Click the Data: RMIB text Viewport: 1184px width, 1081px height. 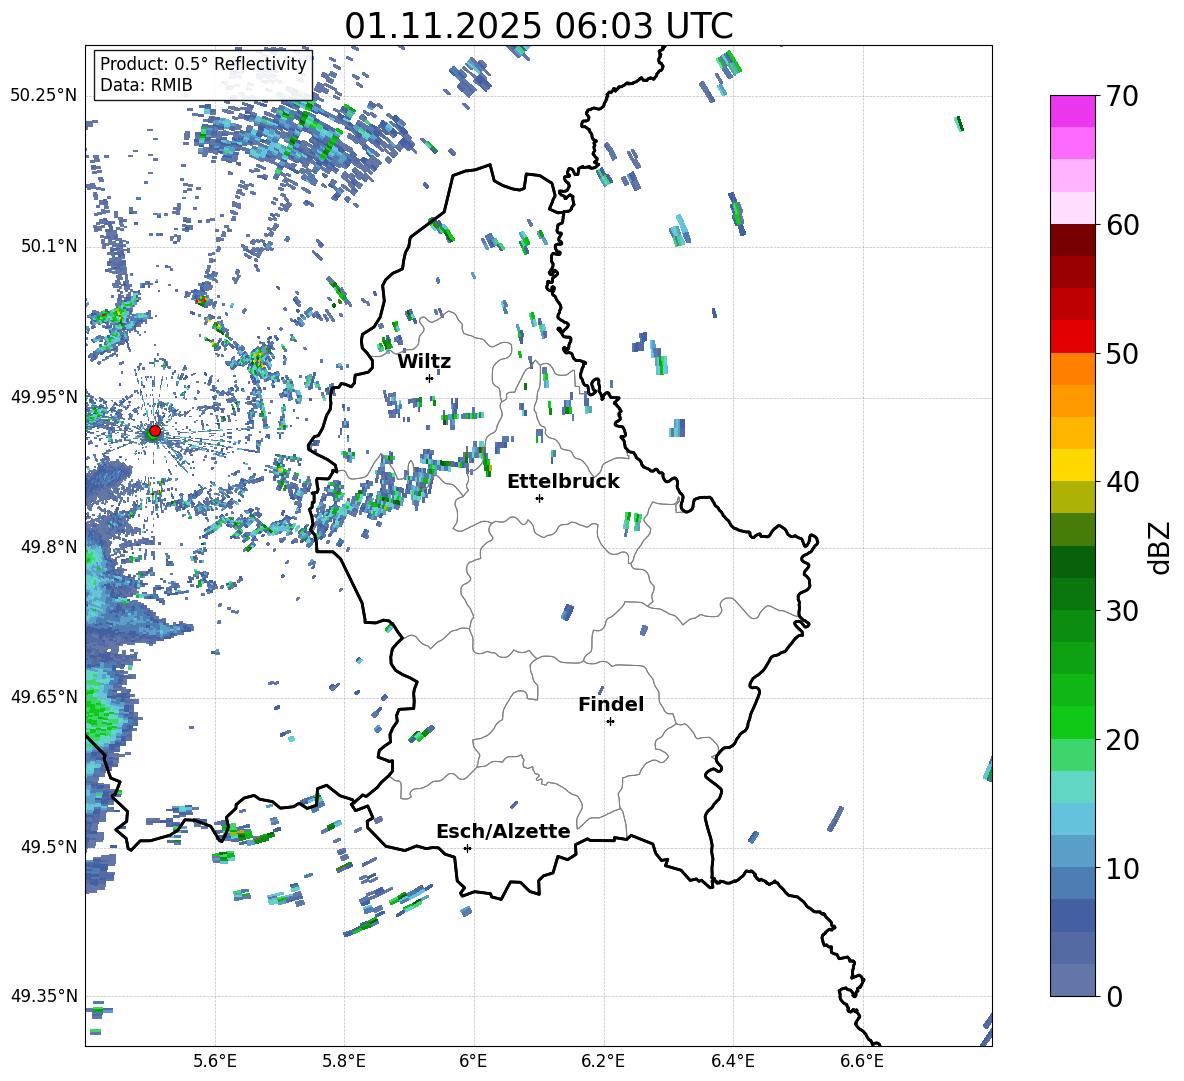click(x=146, y=85)
